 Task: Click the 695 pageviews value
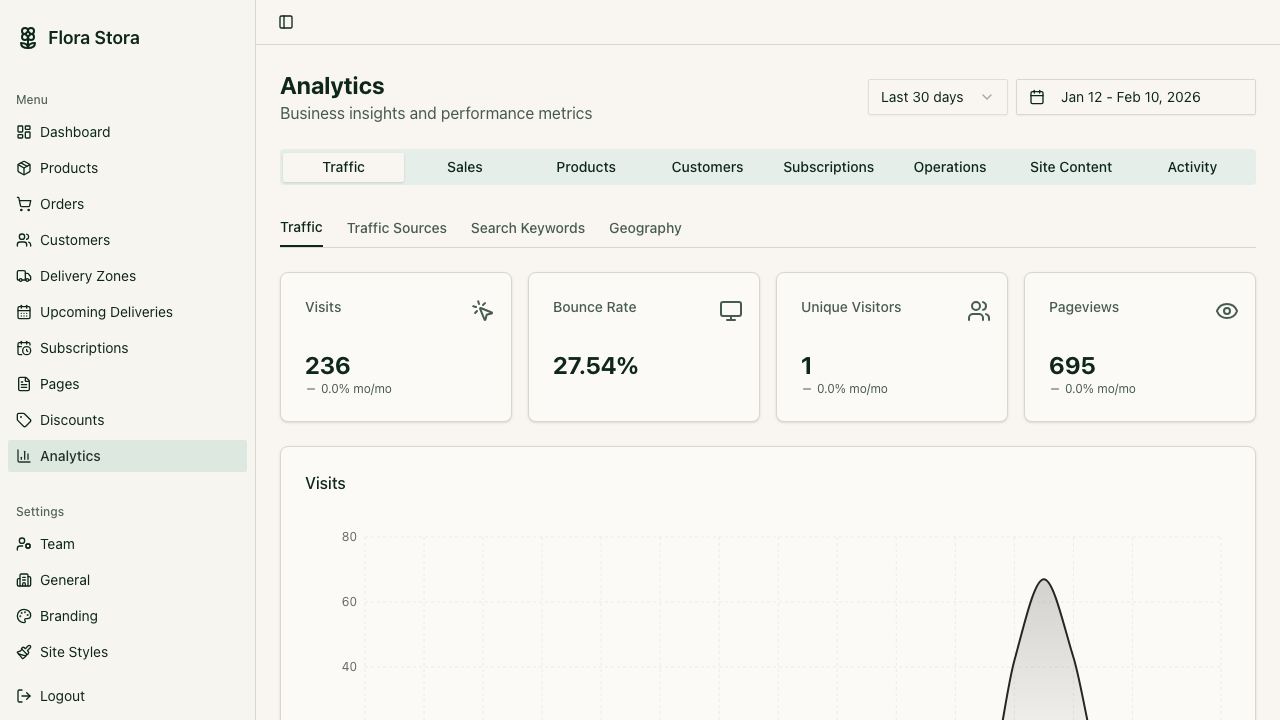click(x=1072, y=366)
